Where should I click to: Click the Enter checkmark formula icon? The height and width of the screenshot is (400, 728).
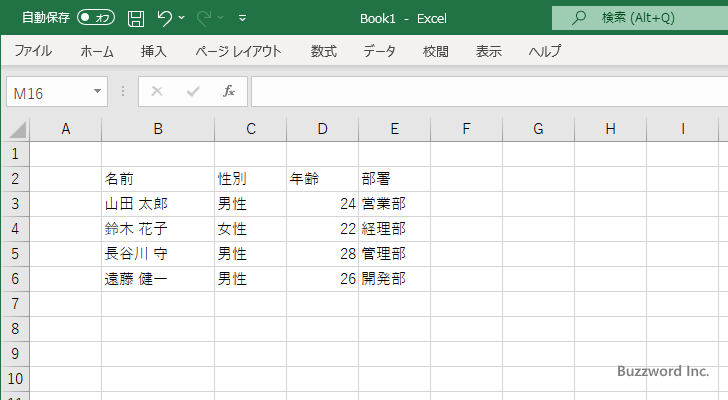(193, 91)
